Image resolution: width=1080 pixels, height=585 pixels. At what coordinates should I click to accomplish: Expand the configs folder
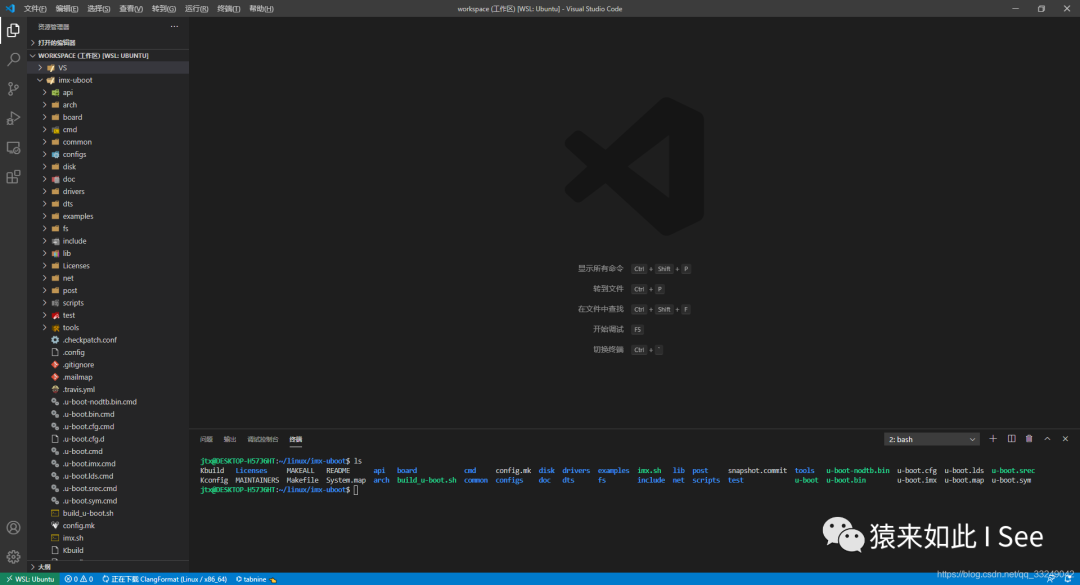[x=108, y=154]
